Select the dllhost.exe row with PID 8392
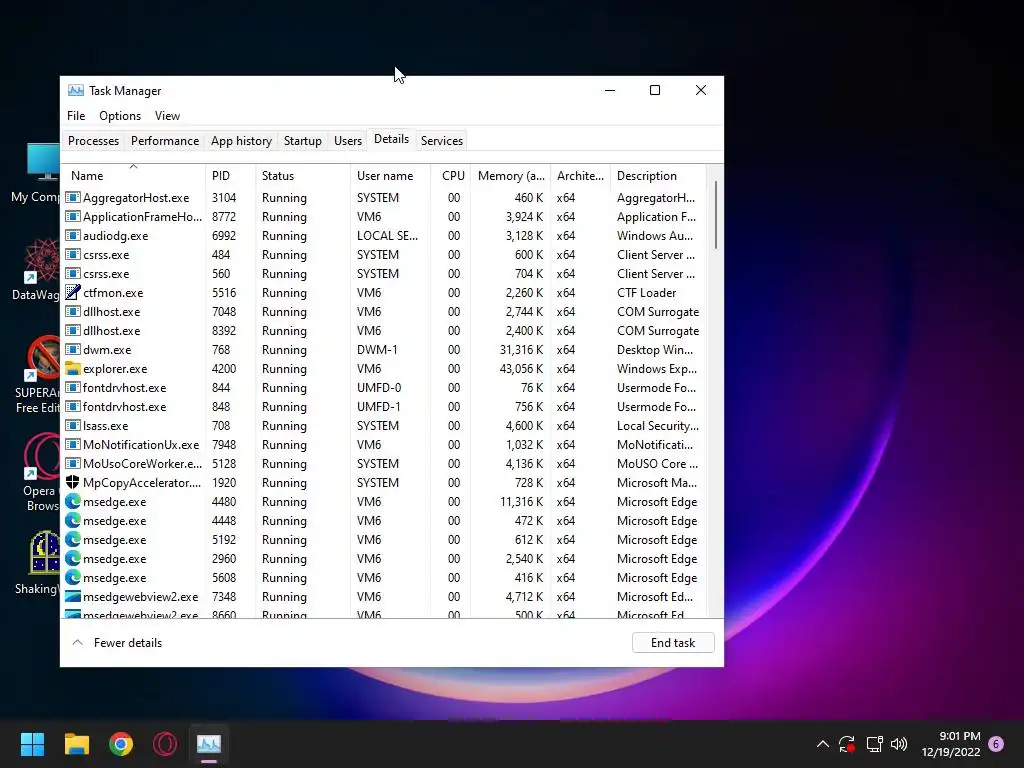Screen dimensions: 1024x768 pos(385,330)
